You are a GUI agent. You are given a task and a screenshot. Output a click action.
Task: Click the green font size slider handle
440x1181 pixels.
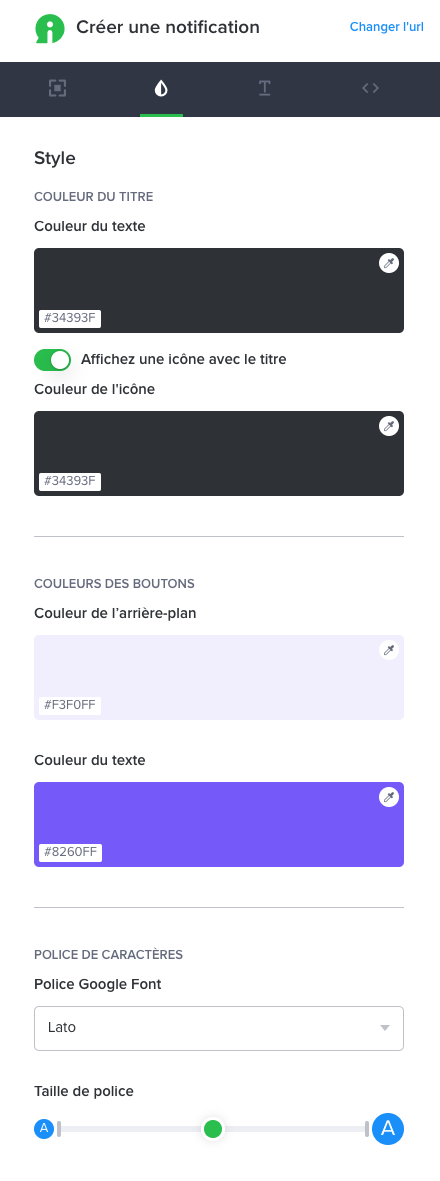click(x=213, y=1128)
